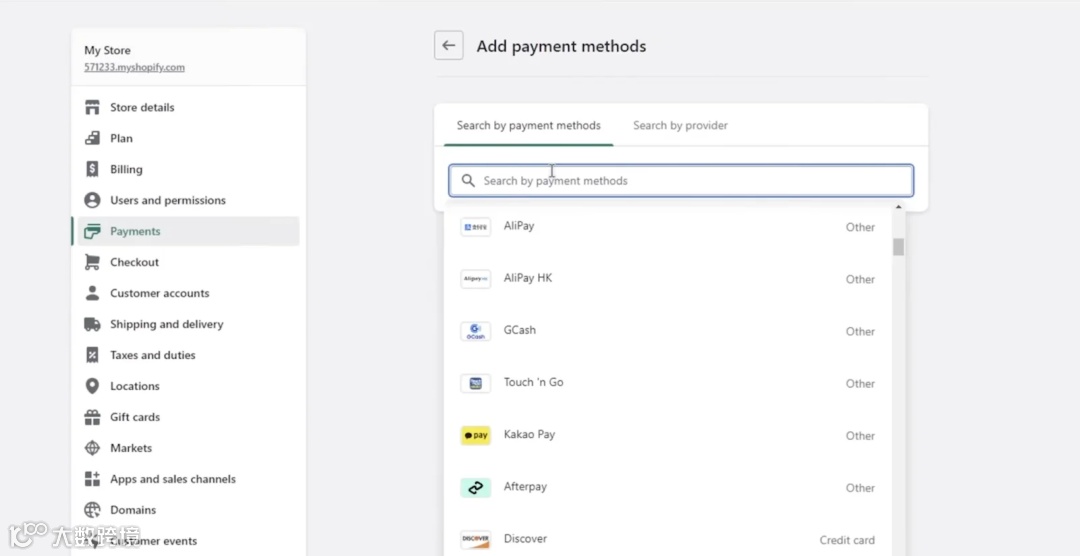Click the Other label in GCash row
1080x556 pixels.
point(860,331)
